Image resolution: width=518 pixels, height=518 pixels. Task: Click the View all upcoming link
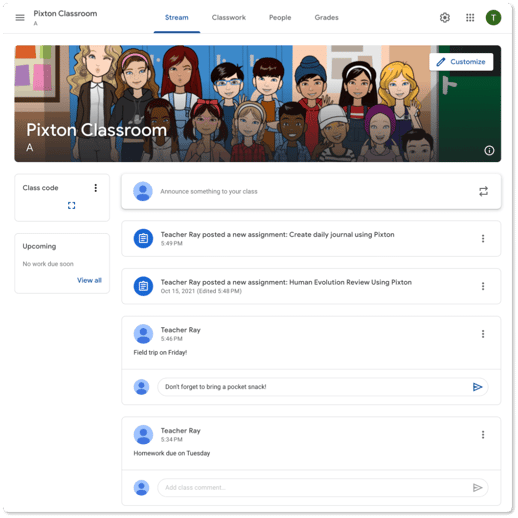(89, 280)
